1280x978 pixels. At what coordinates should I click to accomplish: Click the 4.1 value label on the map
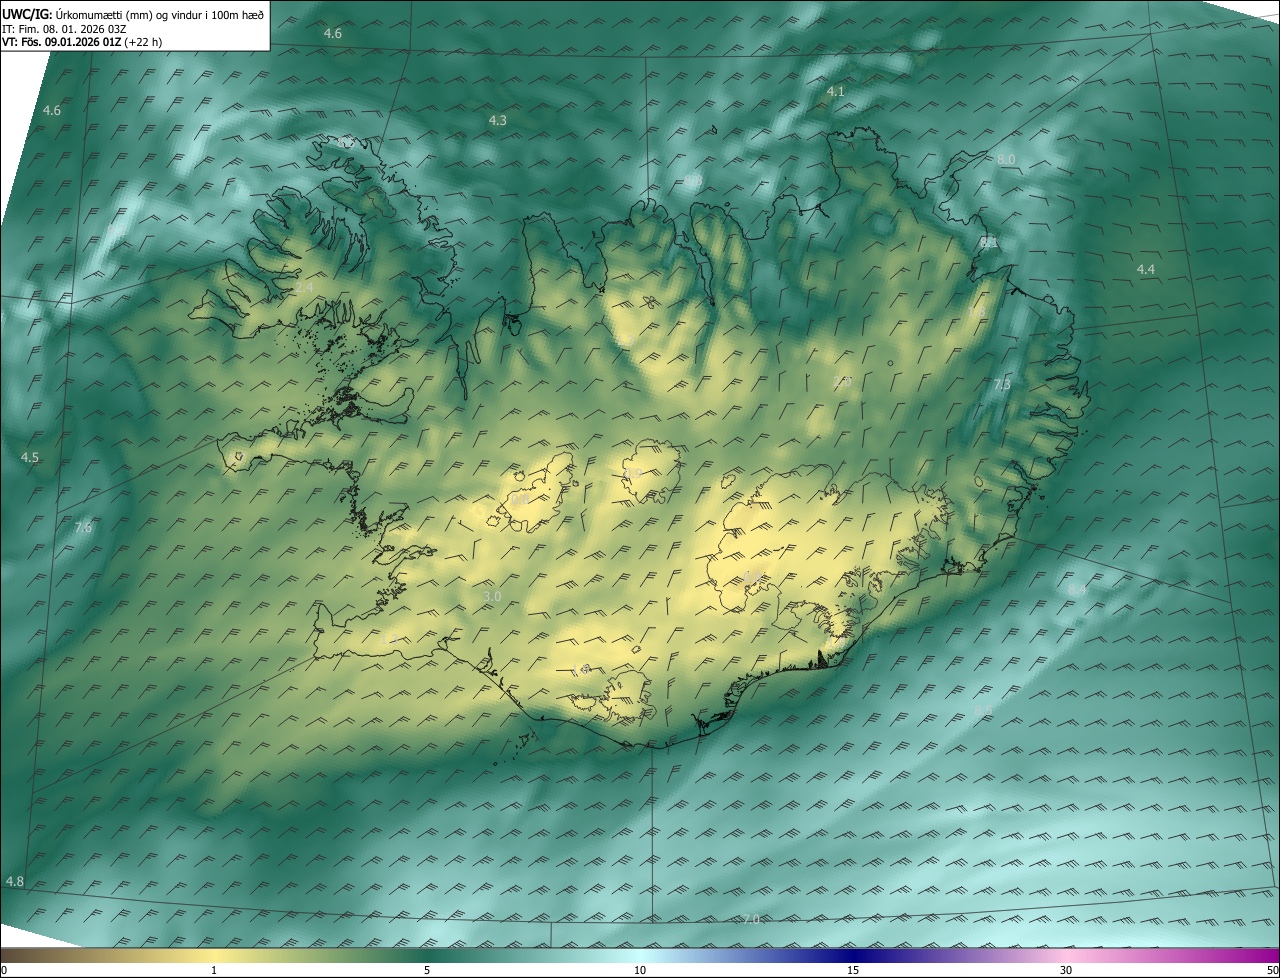coord(835,91)
